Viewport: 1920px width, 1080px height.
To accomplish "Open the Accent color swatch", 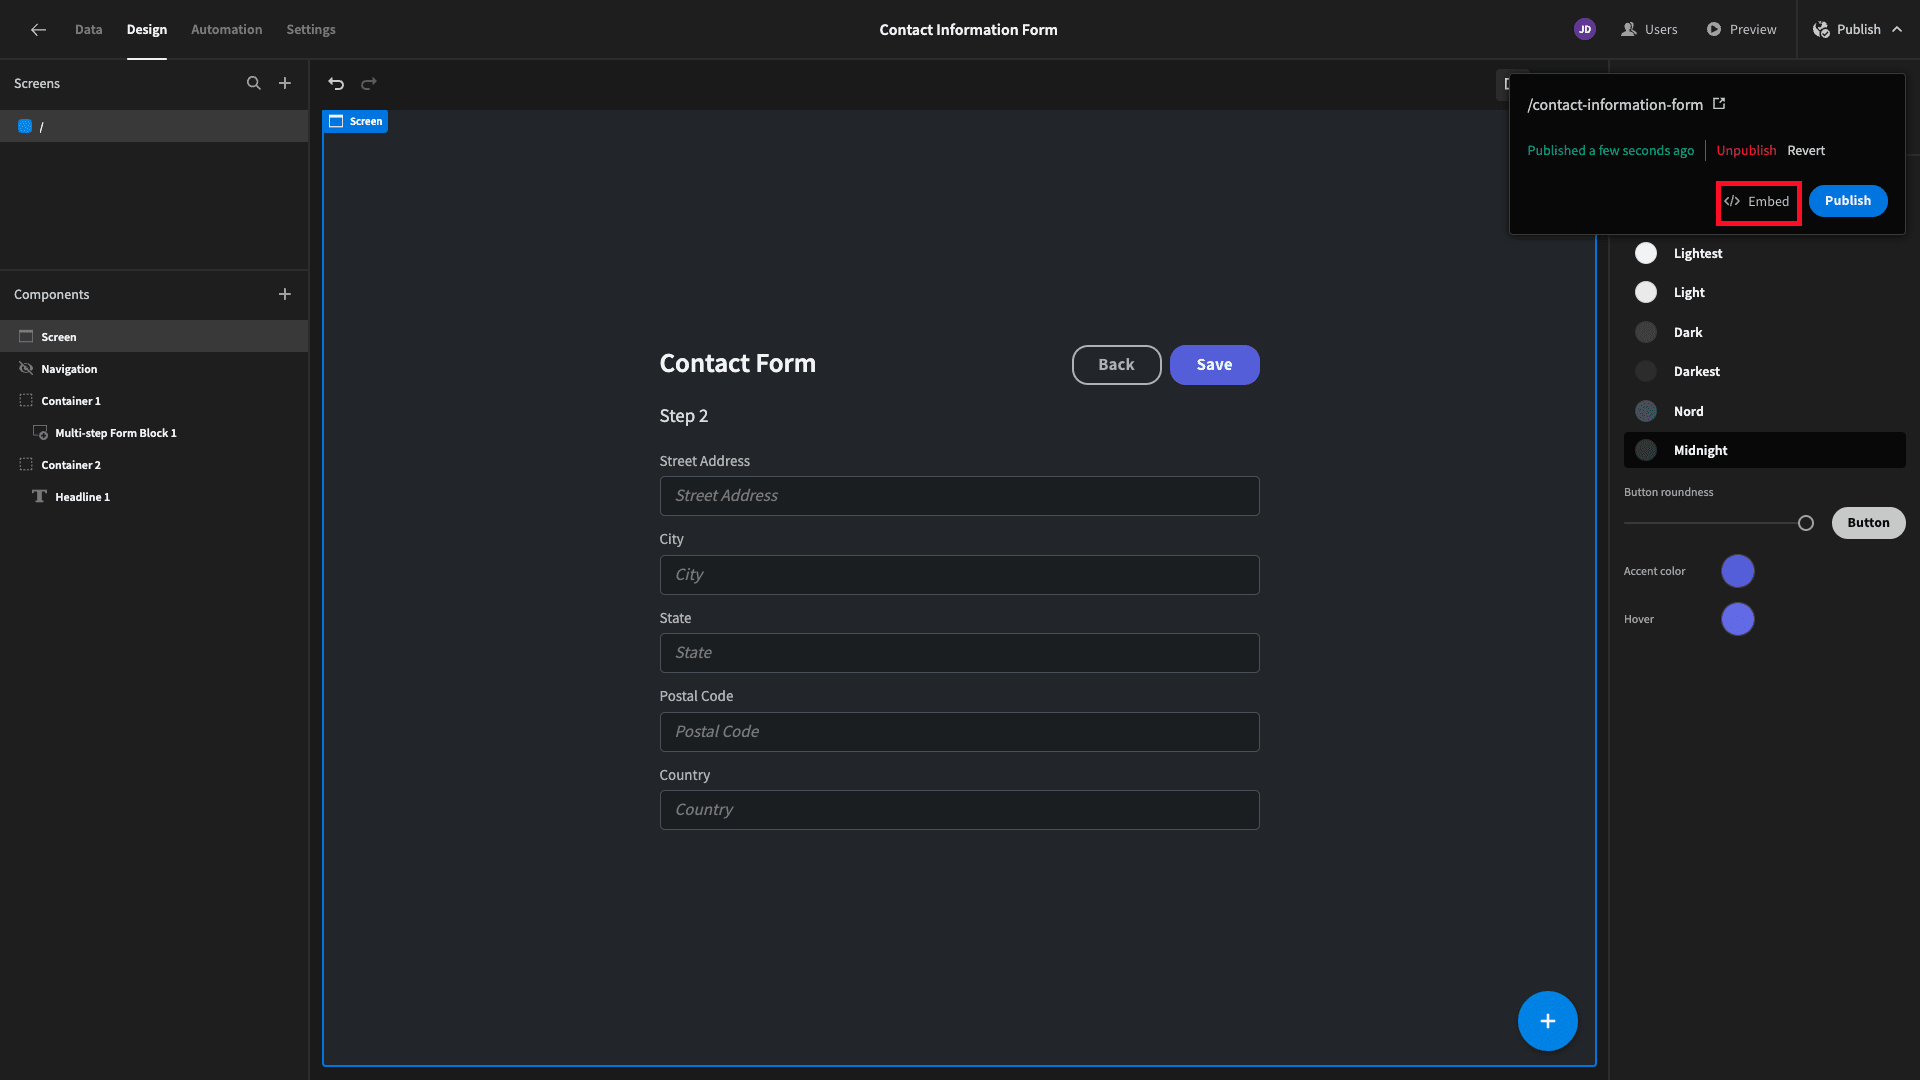I will click(x=1737, y=571).
